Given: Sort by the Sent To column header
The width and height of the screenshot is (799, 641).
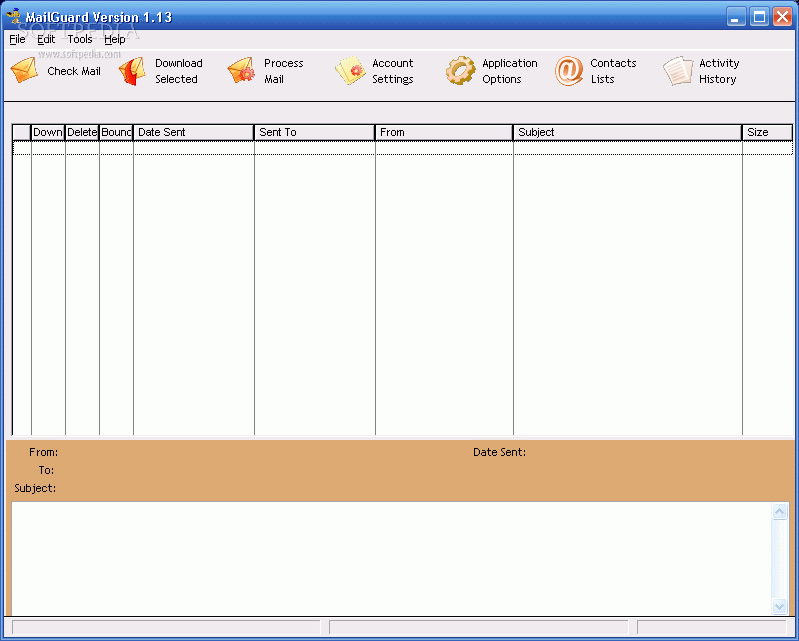Looking at the screenshot, I should (x=315, y=132).
